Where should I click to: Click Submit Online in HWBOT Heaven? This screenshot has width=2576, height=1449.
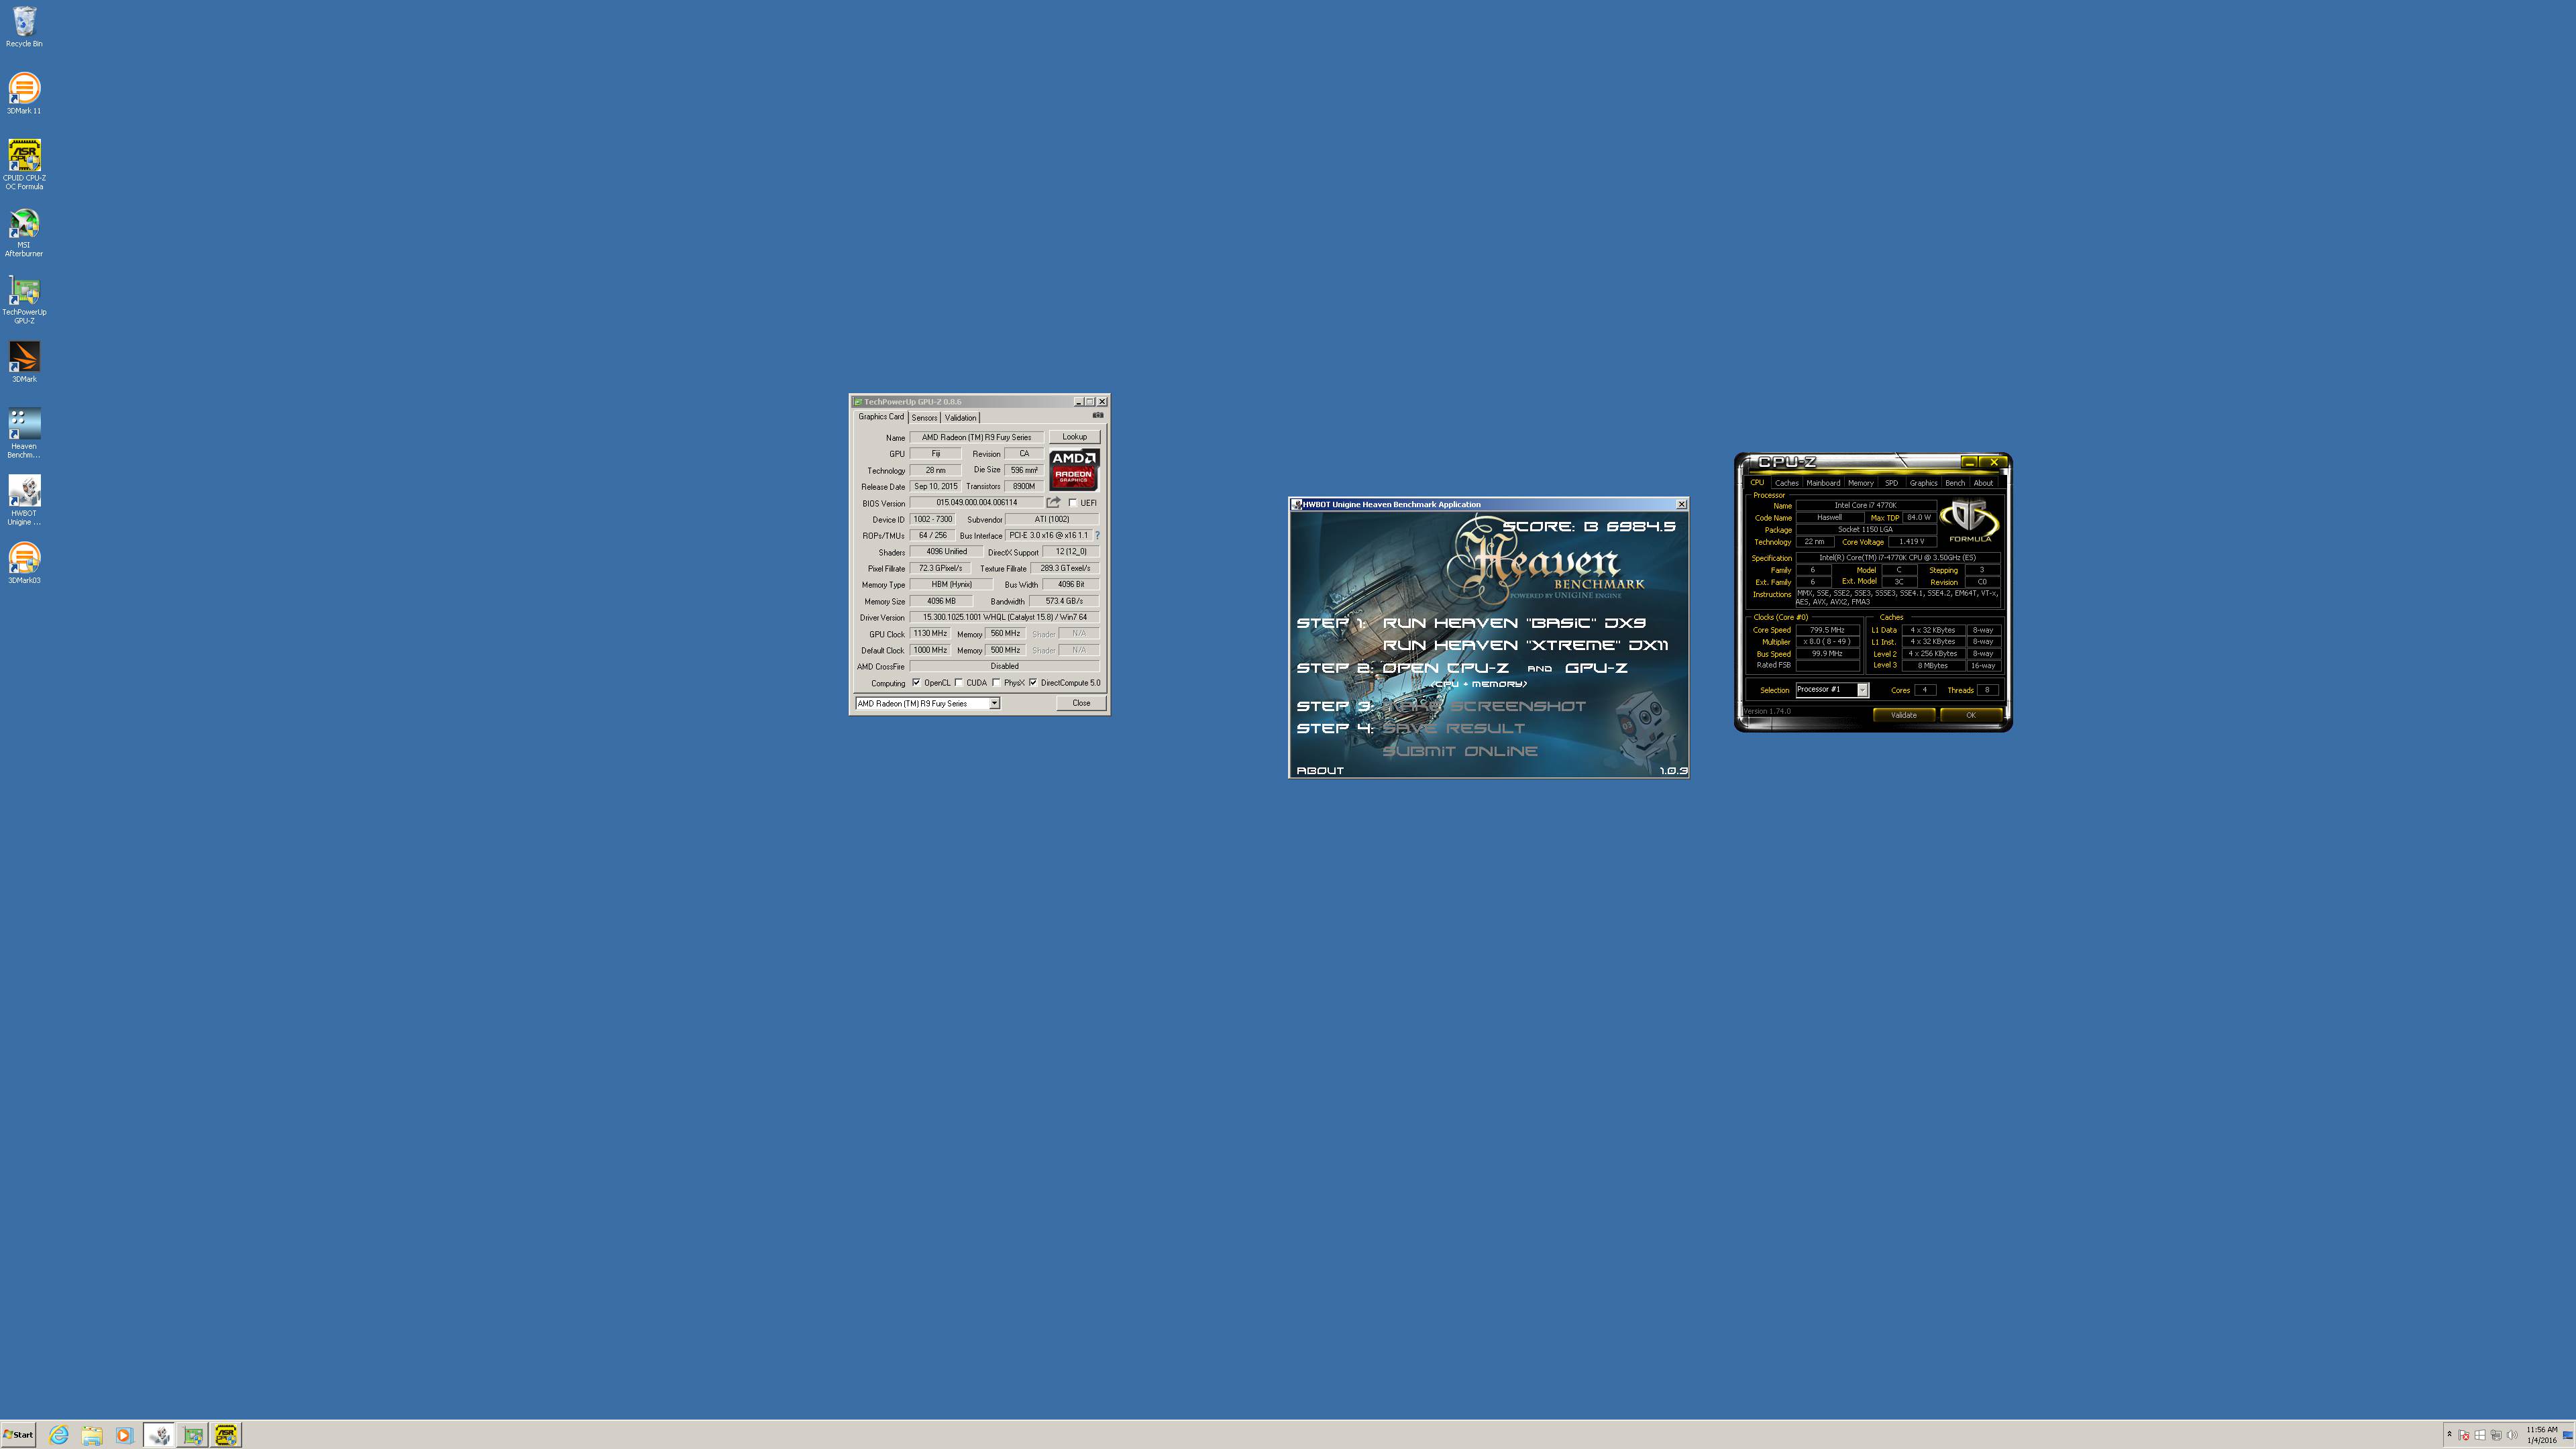click(x=1460, y=751)
